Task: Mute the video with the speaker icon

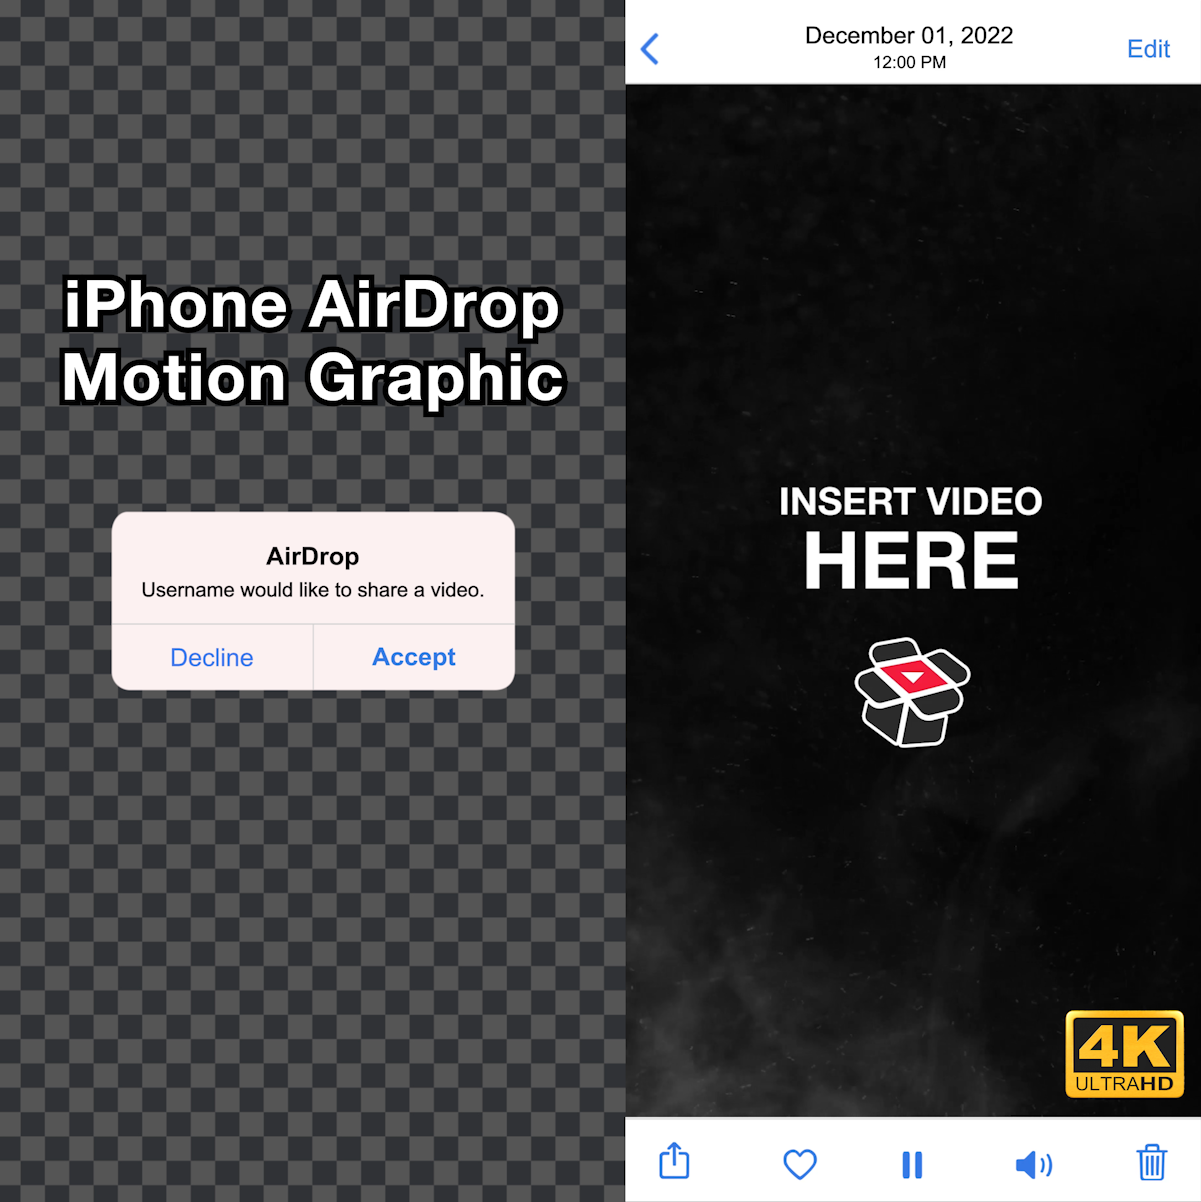Action: 1033,1164
